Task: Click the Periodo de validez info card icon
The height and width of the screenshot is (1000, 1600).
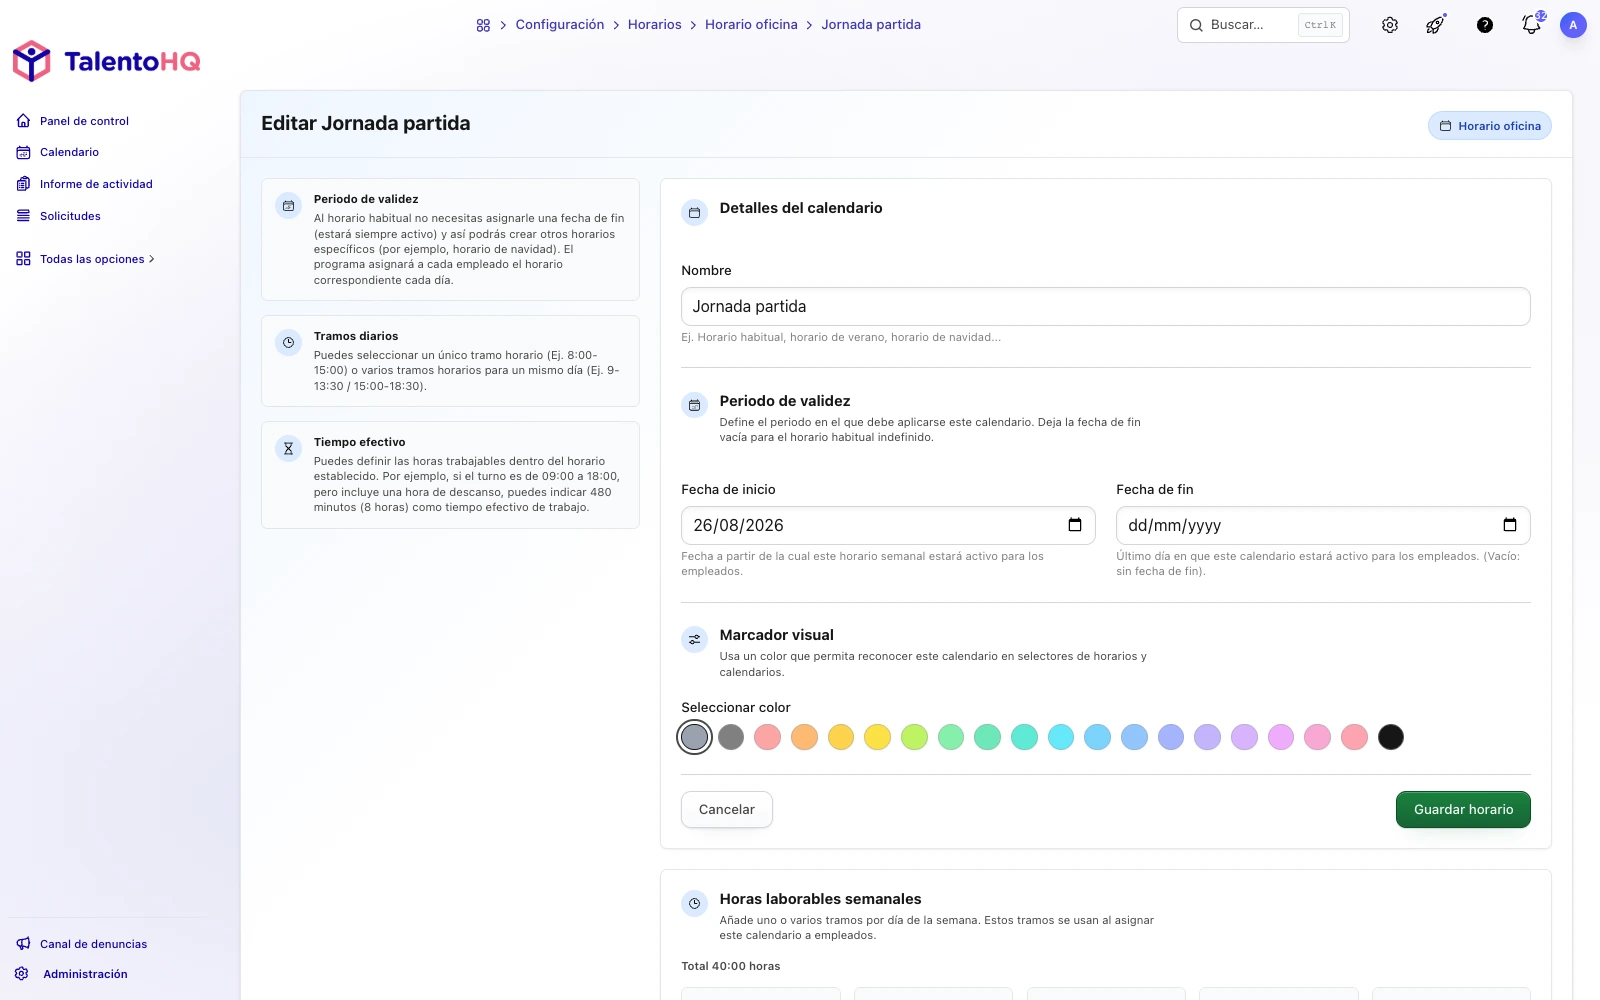Action: pos(288,206)
